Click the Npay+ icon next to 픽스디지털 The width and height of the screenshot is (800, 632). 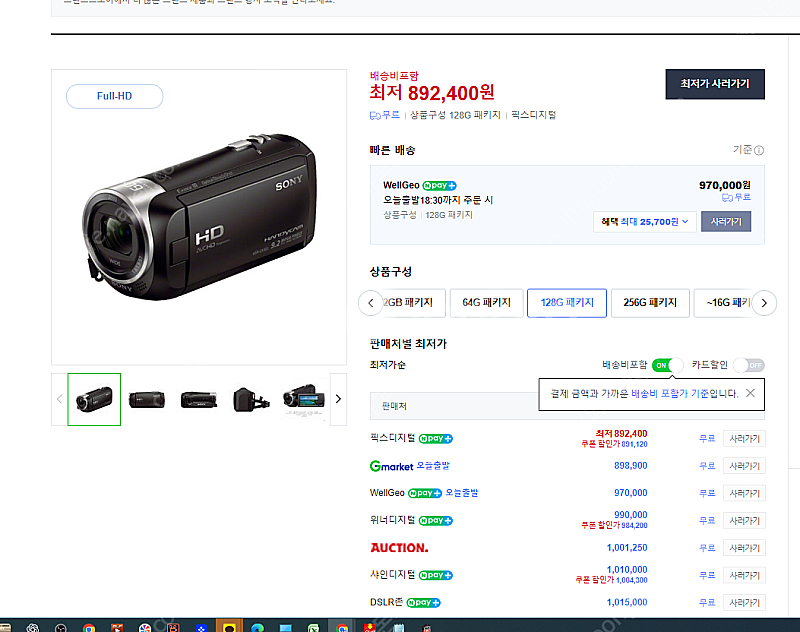436,439
